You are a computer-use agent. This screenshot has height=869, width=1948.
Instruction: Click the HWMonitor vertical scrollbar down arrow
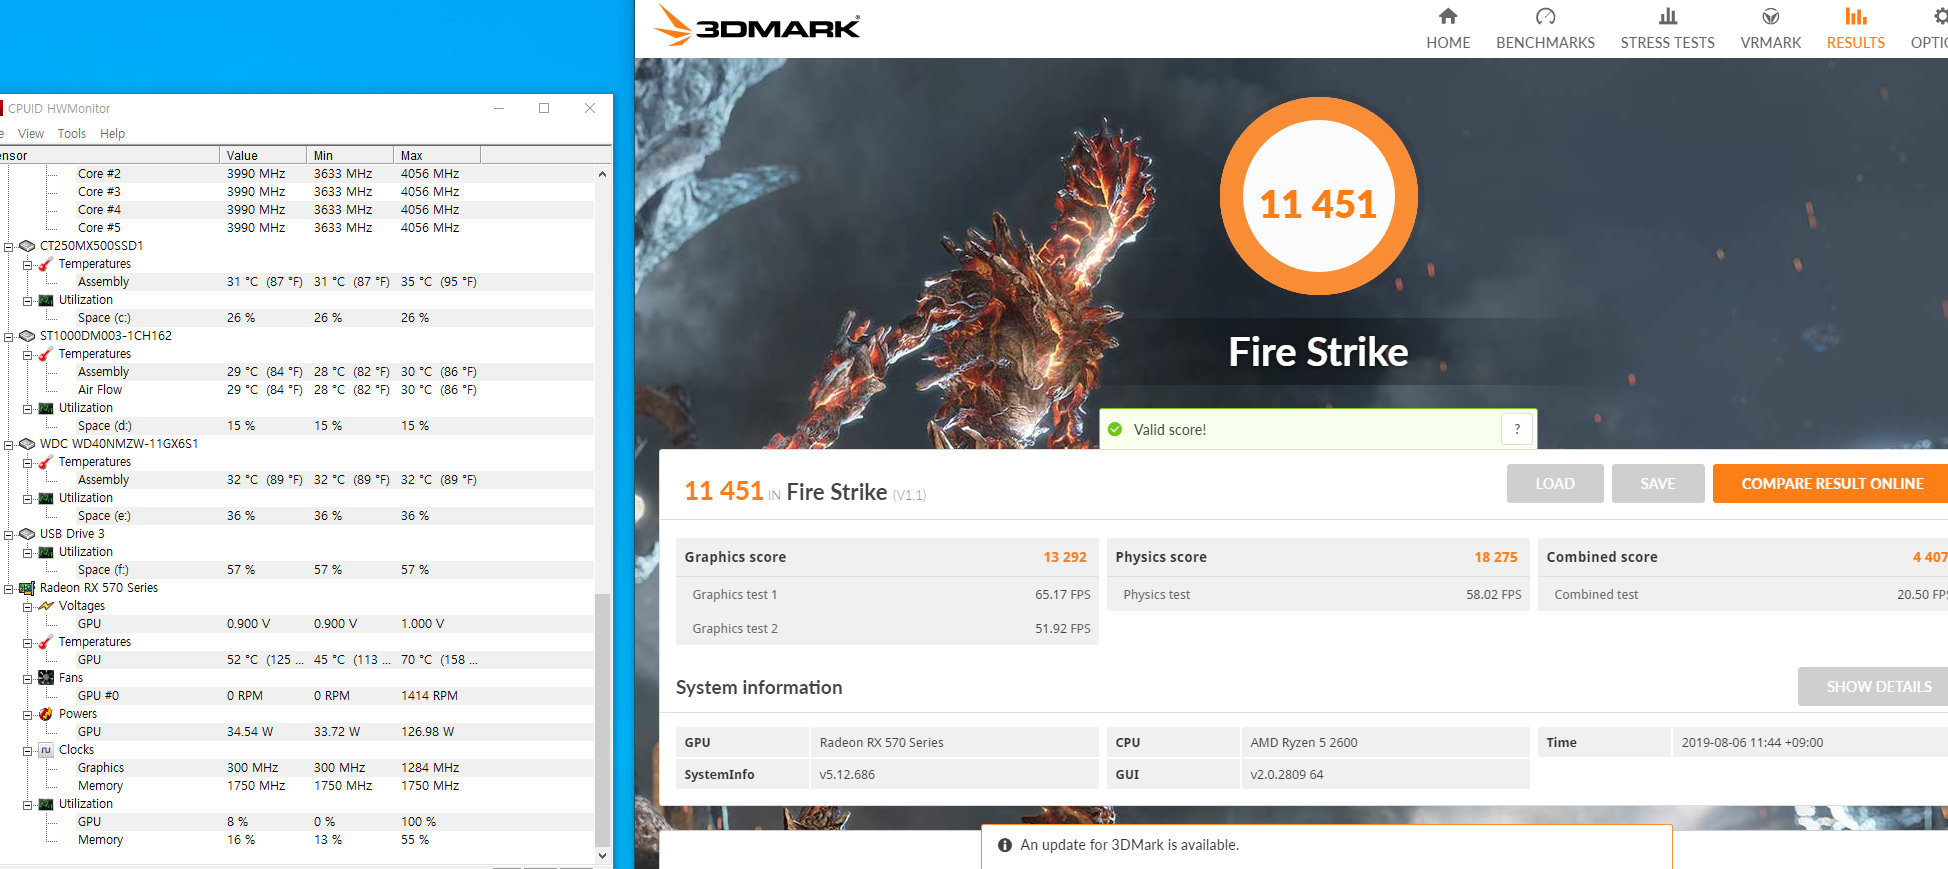[x=602, y=855]
